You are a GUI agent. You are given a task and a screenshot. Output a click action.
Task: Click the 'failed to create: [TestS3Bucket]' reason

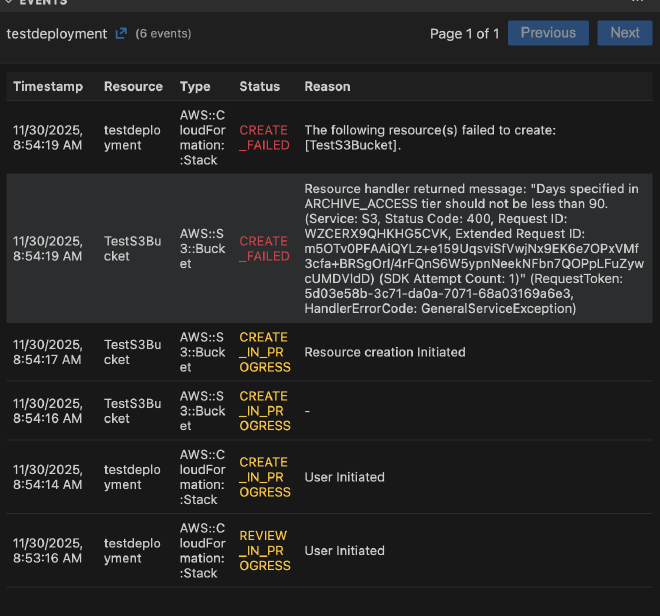(431, 138)
